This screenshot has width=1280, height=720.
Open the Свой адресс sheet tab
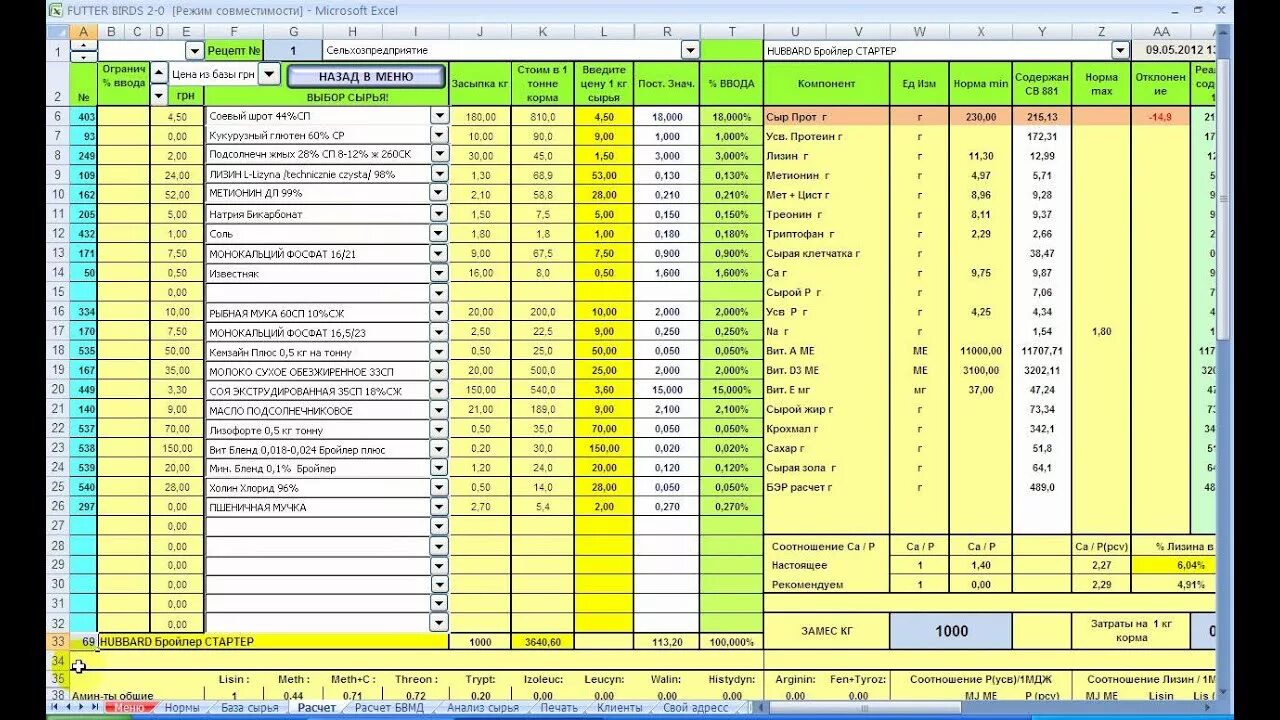pyautogui.click(x=696, y=707)
